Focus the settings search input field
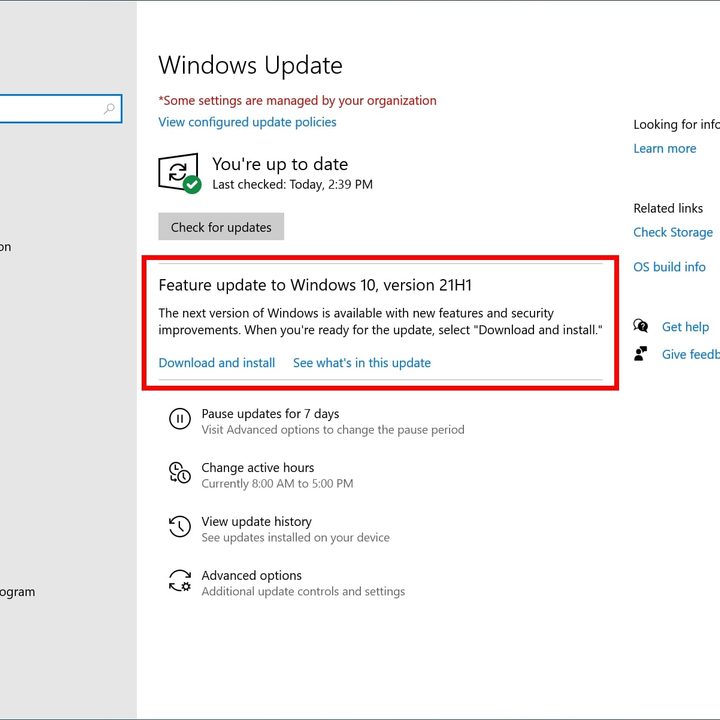This screenshot has height=720, width=720. pyautogui.click(x=61, y=109)
